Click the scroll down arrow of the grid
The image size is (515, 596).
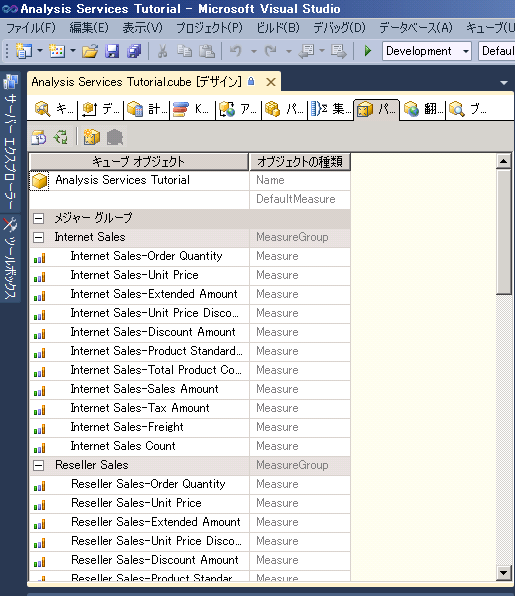pyautogui.click(x=504, y=572)
